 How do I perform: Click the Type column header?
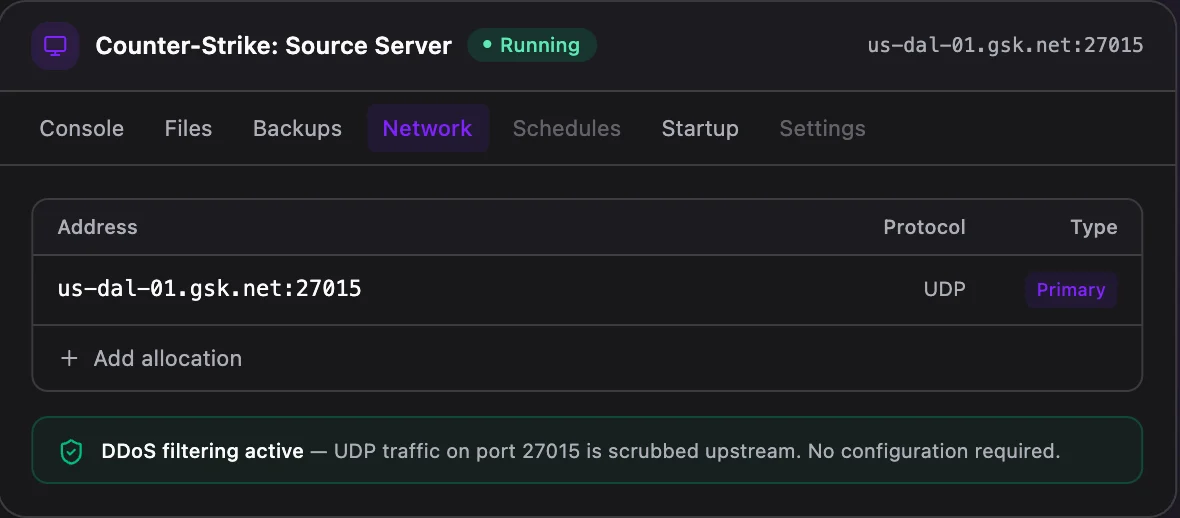1094,227
